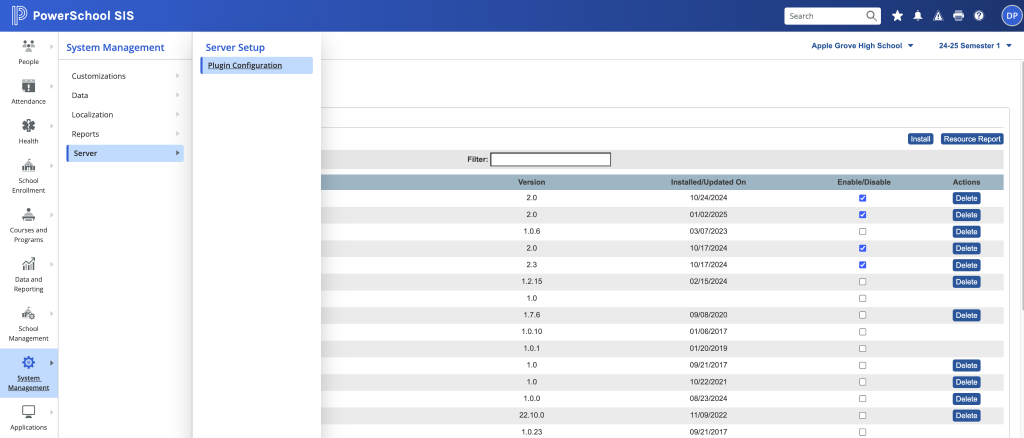The width and height of the screenshot is (1024, 438).
Task: Click into the Filter text field
Action: point(551,159)
